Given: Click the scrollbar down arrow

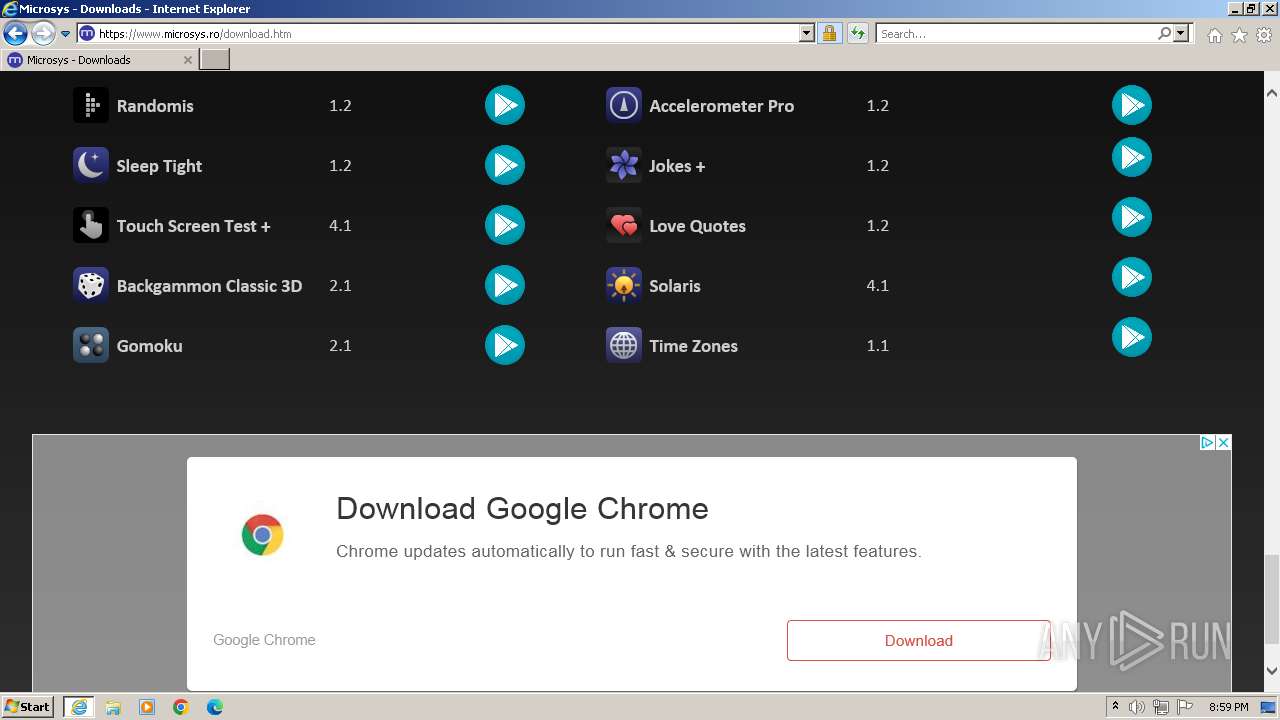Looking at the screenshot, I should [1272, 671].
